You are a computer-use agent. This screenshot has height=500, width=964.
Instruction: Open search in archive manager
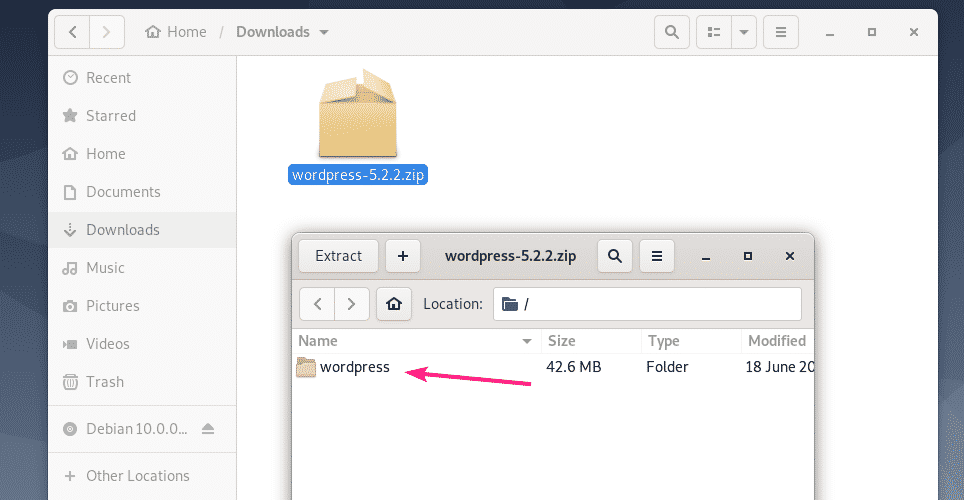pyautogui.click(x=615, y=256)
